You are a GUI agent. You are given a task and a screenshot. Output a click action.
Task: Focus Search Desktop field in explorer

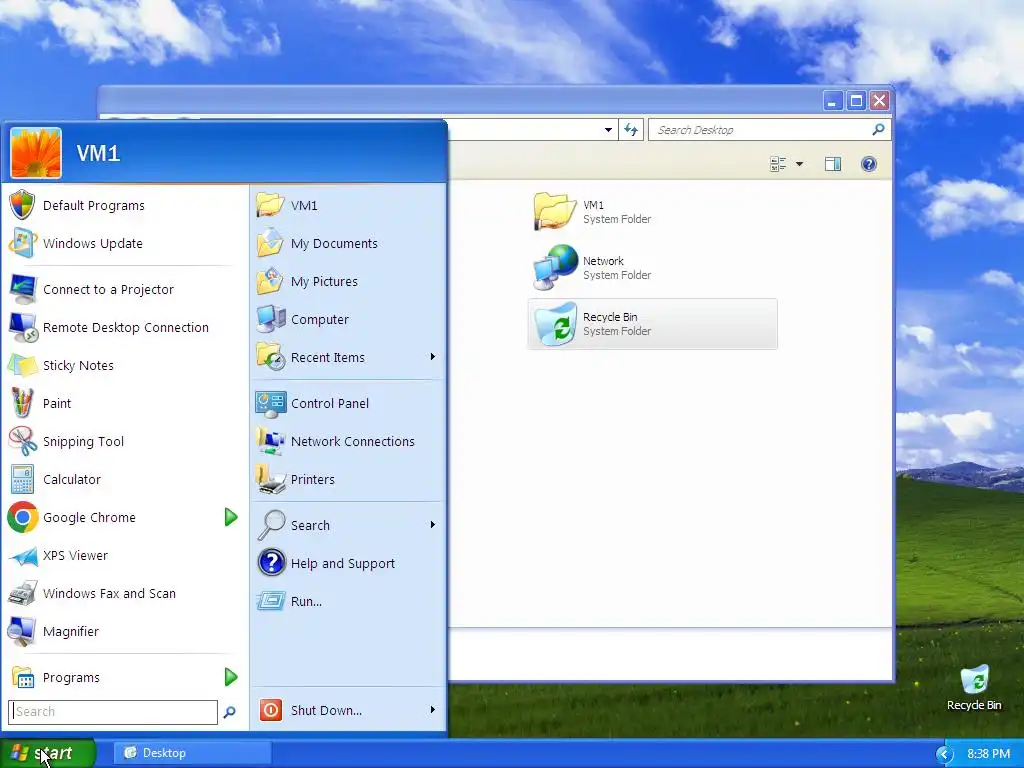[x=761, y=130]
